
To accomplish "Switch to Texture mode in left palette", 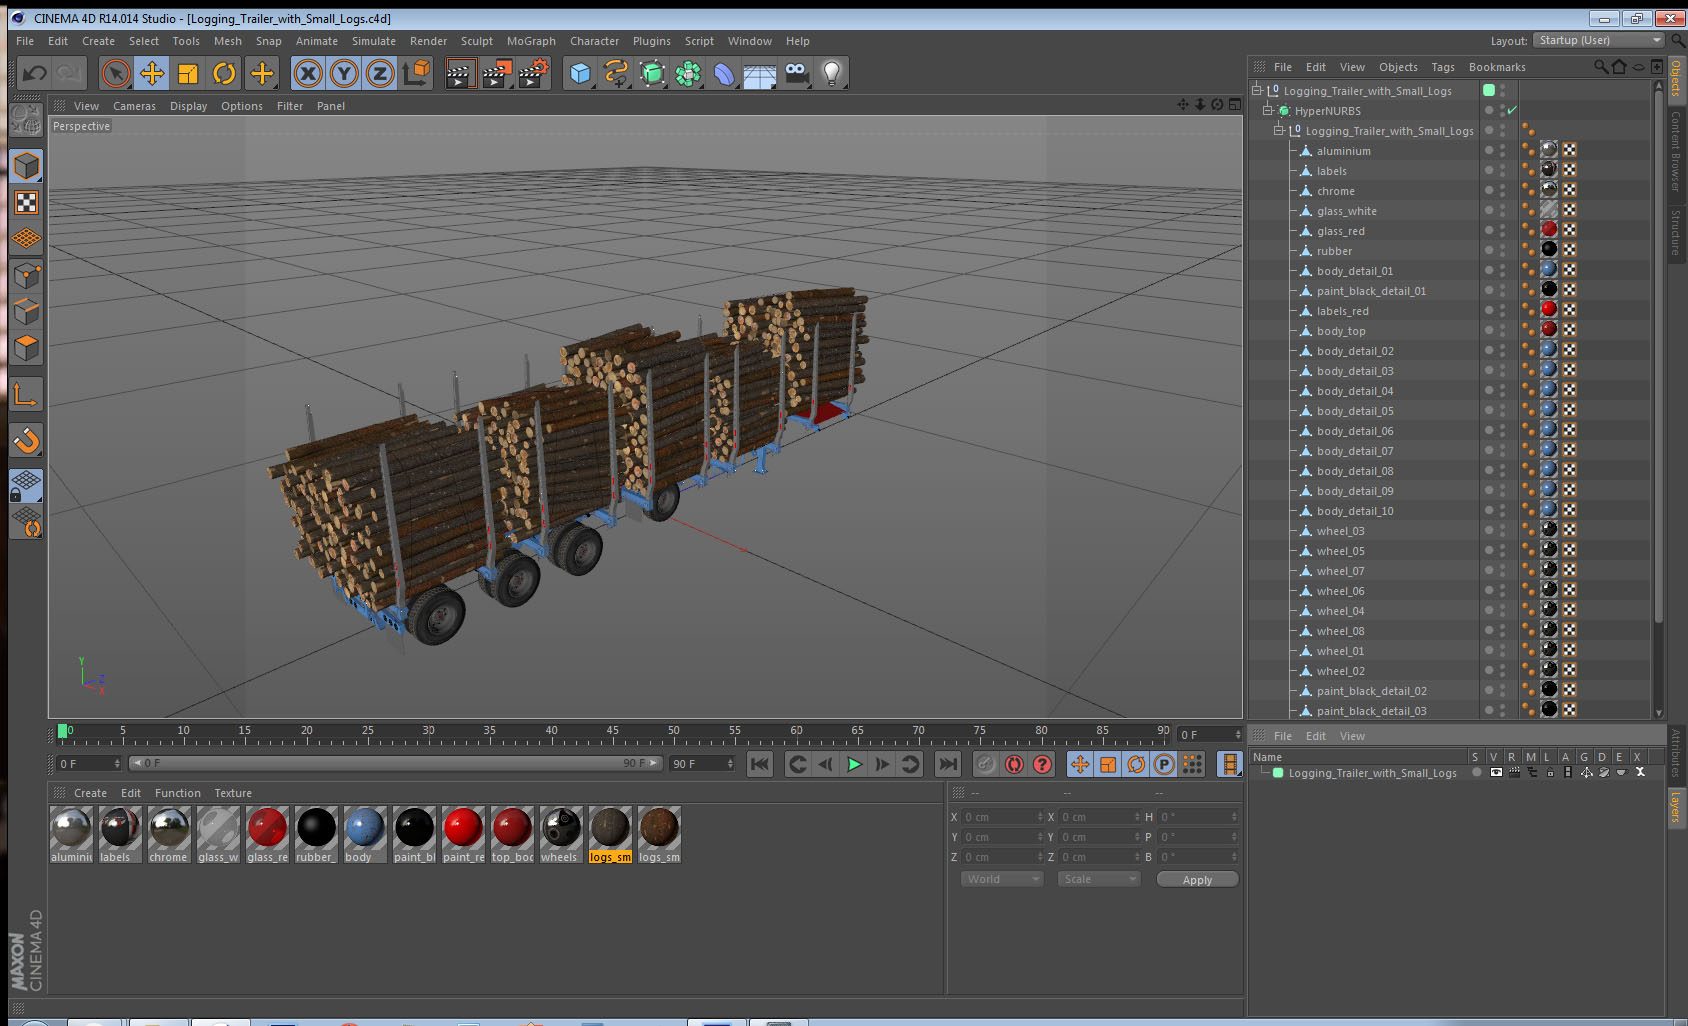I will tap(27, 203).
